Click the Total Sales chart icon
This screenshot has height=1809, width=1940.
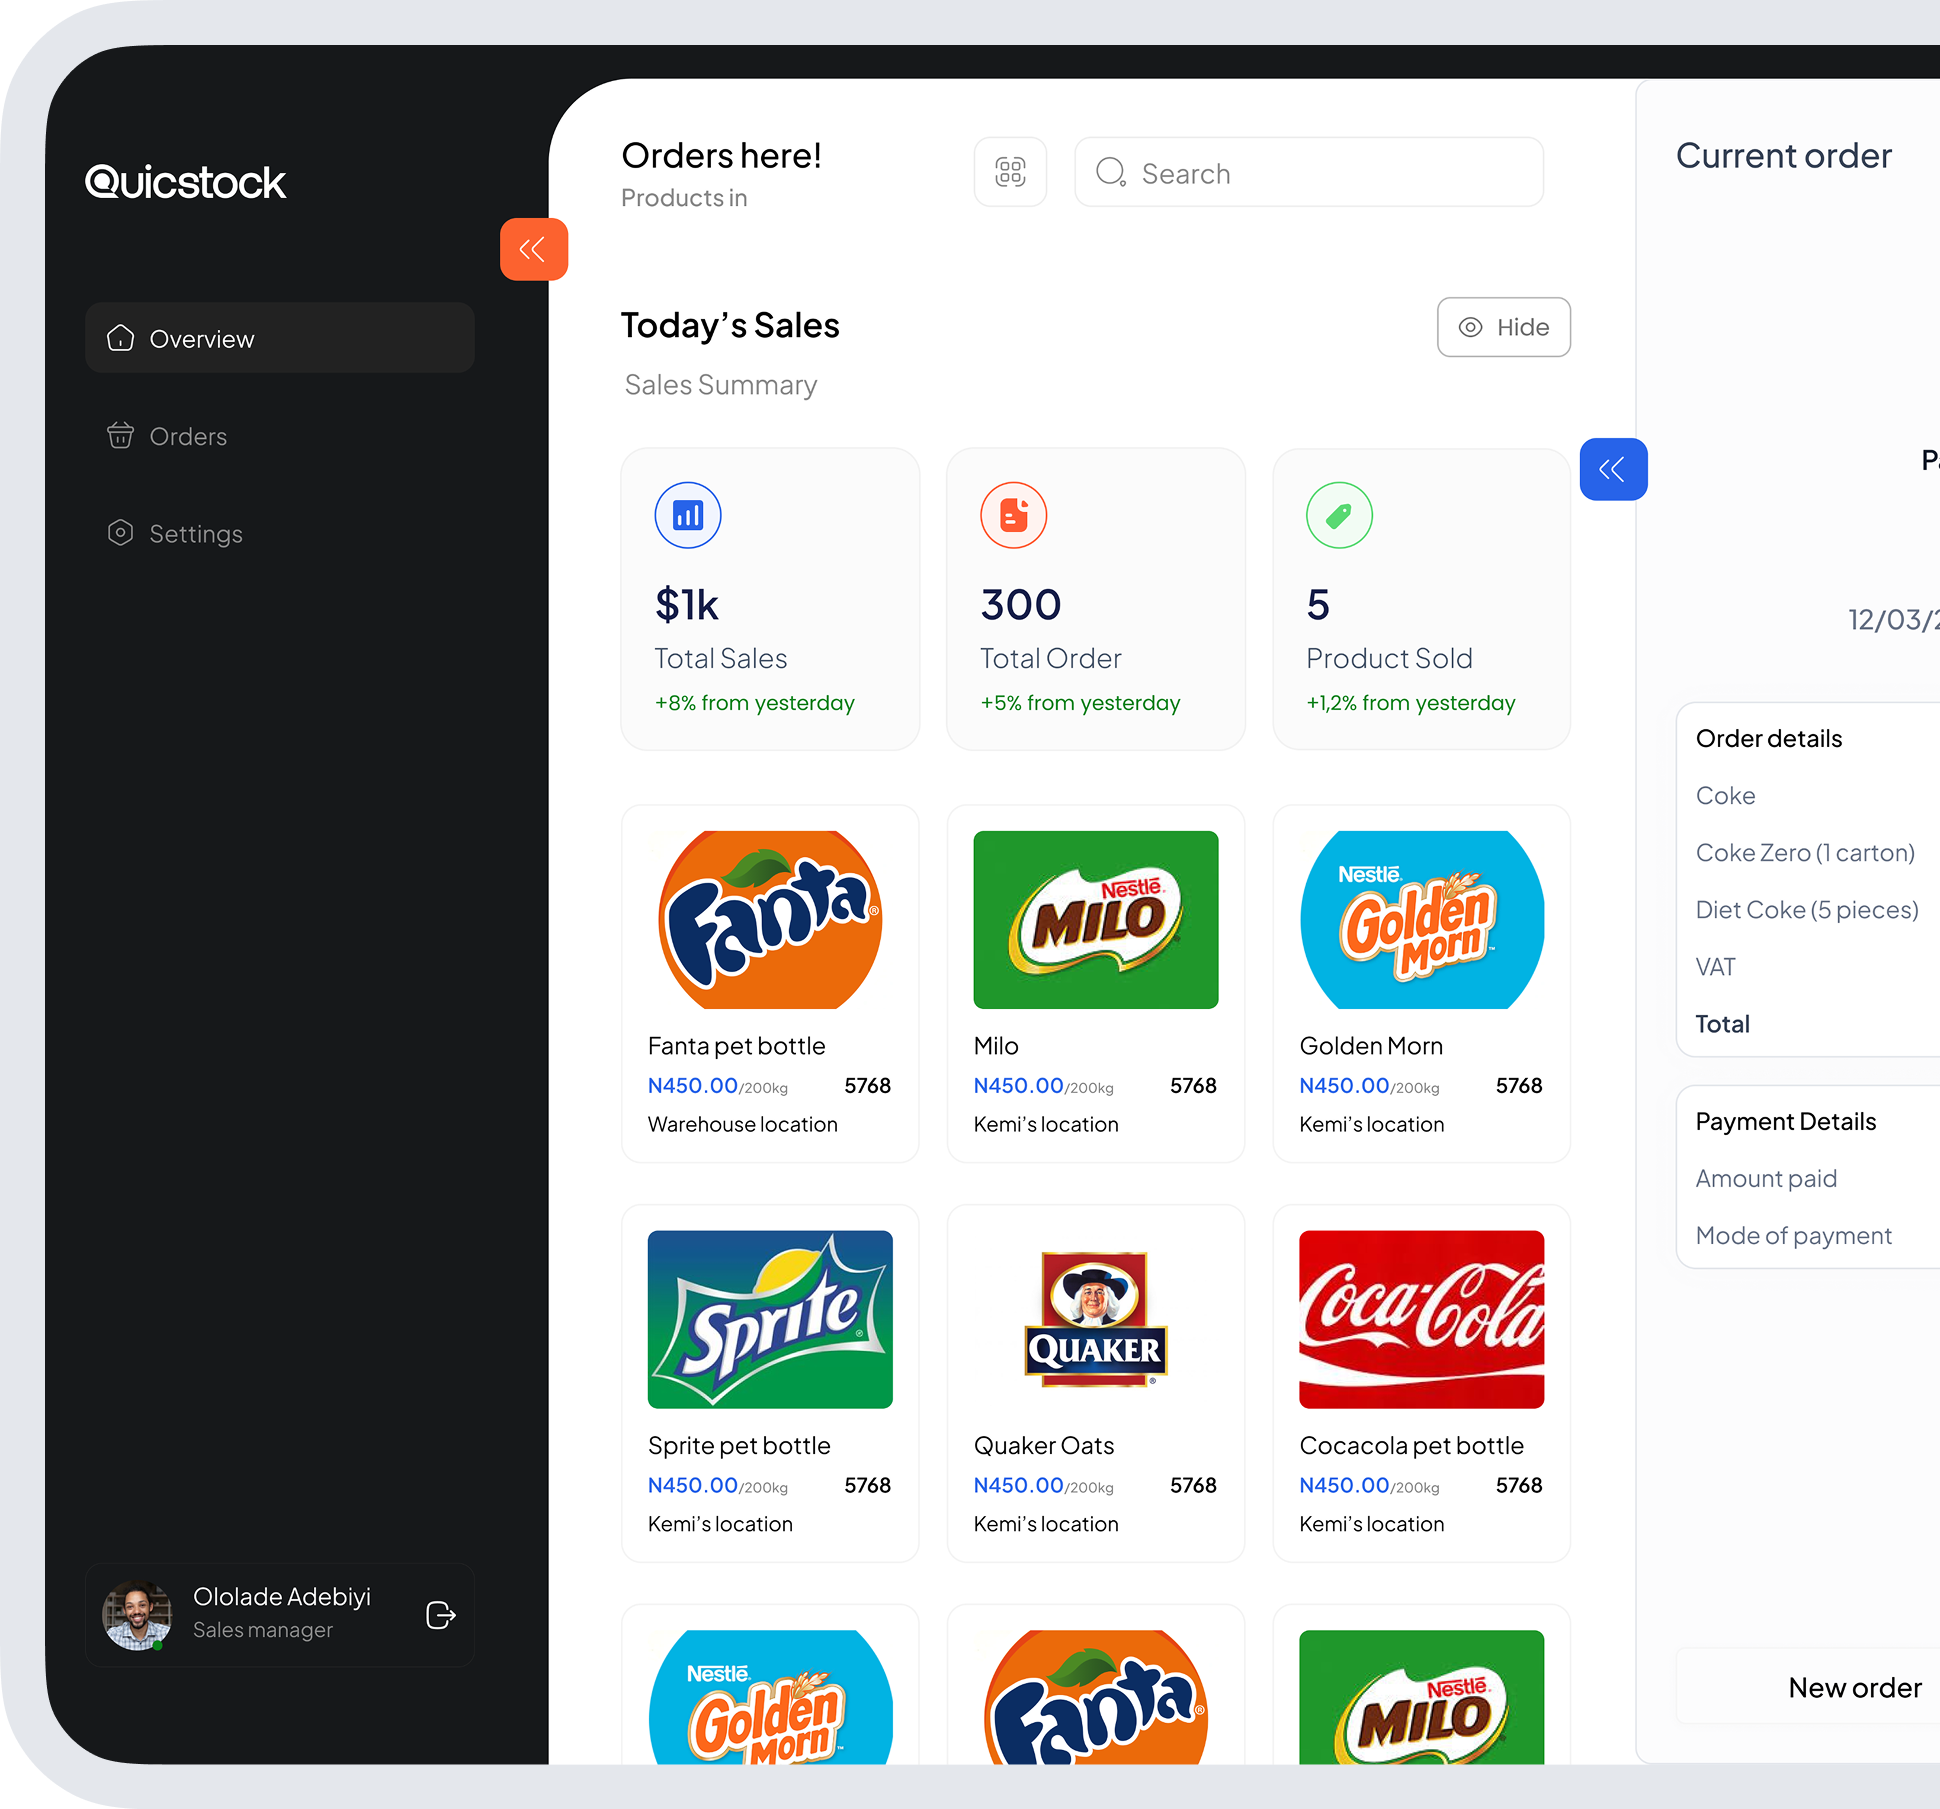click(688, 515)
